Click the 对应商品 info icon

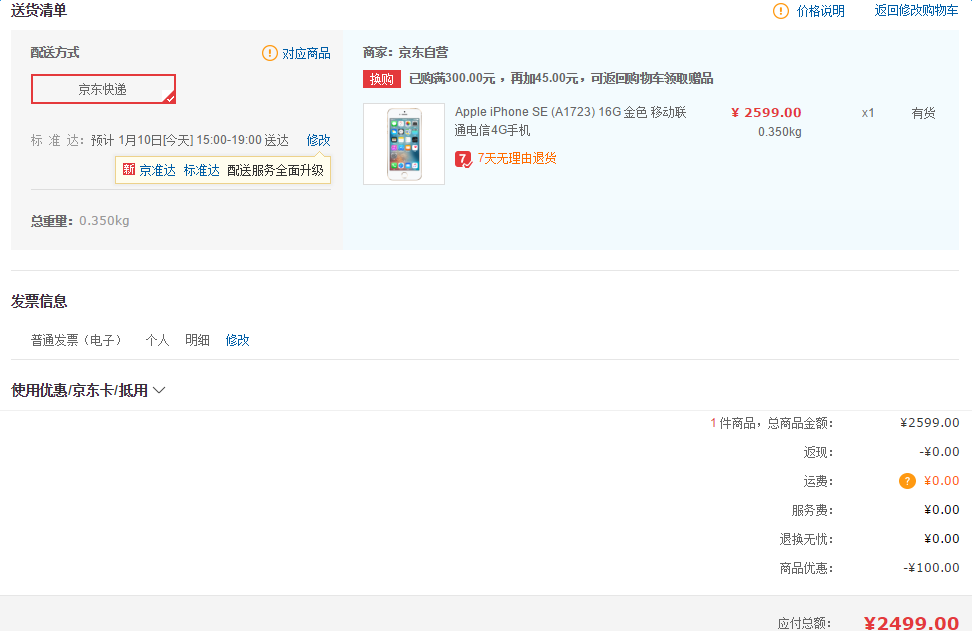[x=270, y=53]
